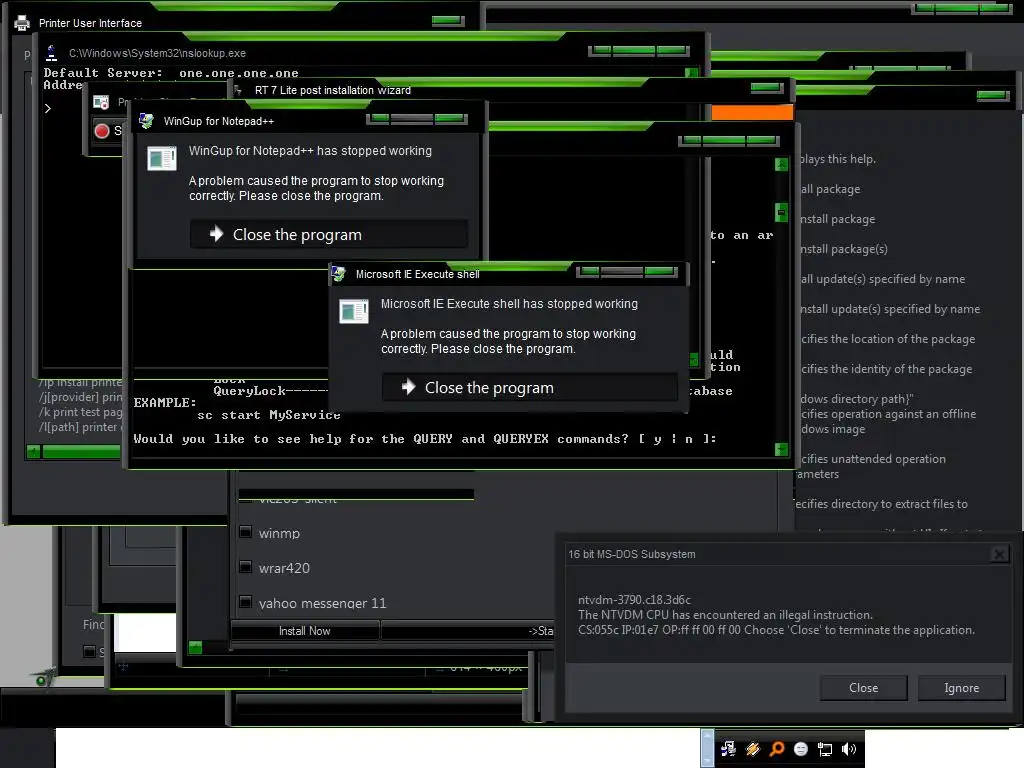Open the volume speaker tray icon
The image size is (1024, 768).
coord(849,749)
